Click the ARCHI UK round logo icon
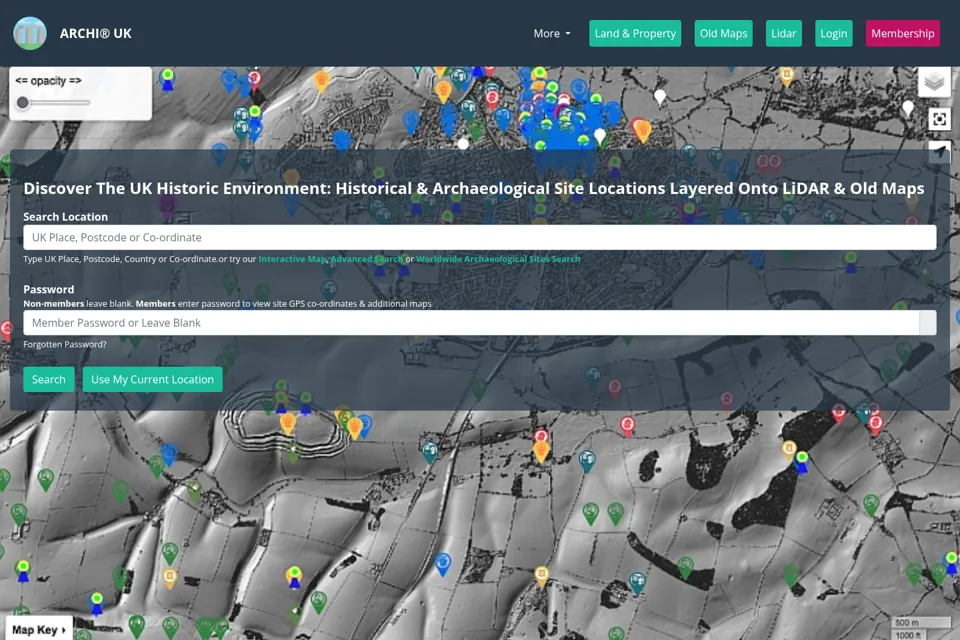Viewport: 960px width, 640px height. (30, 33)
